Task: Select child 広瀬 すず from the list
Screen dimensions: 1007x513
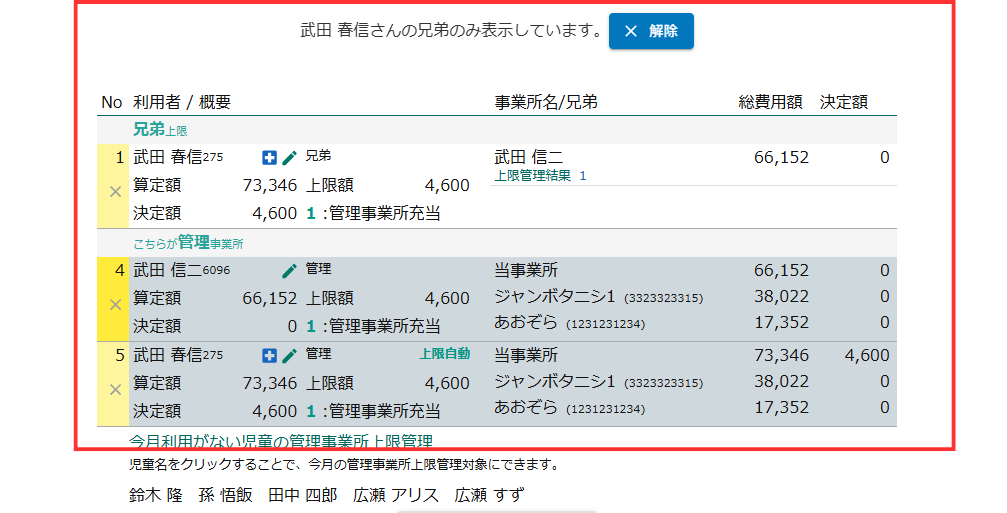Action: (x=489, y=496)
